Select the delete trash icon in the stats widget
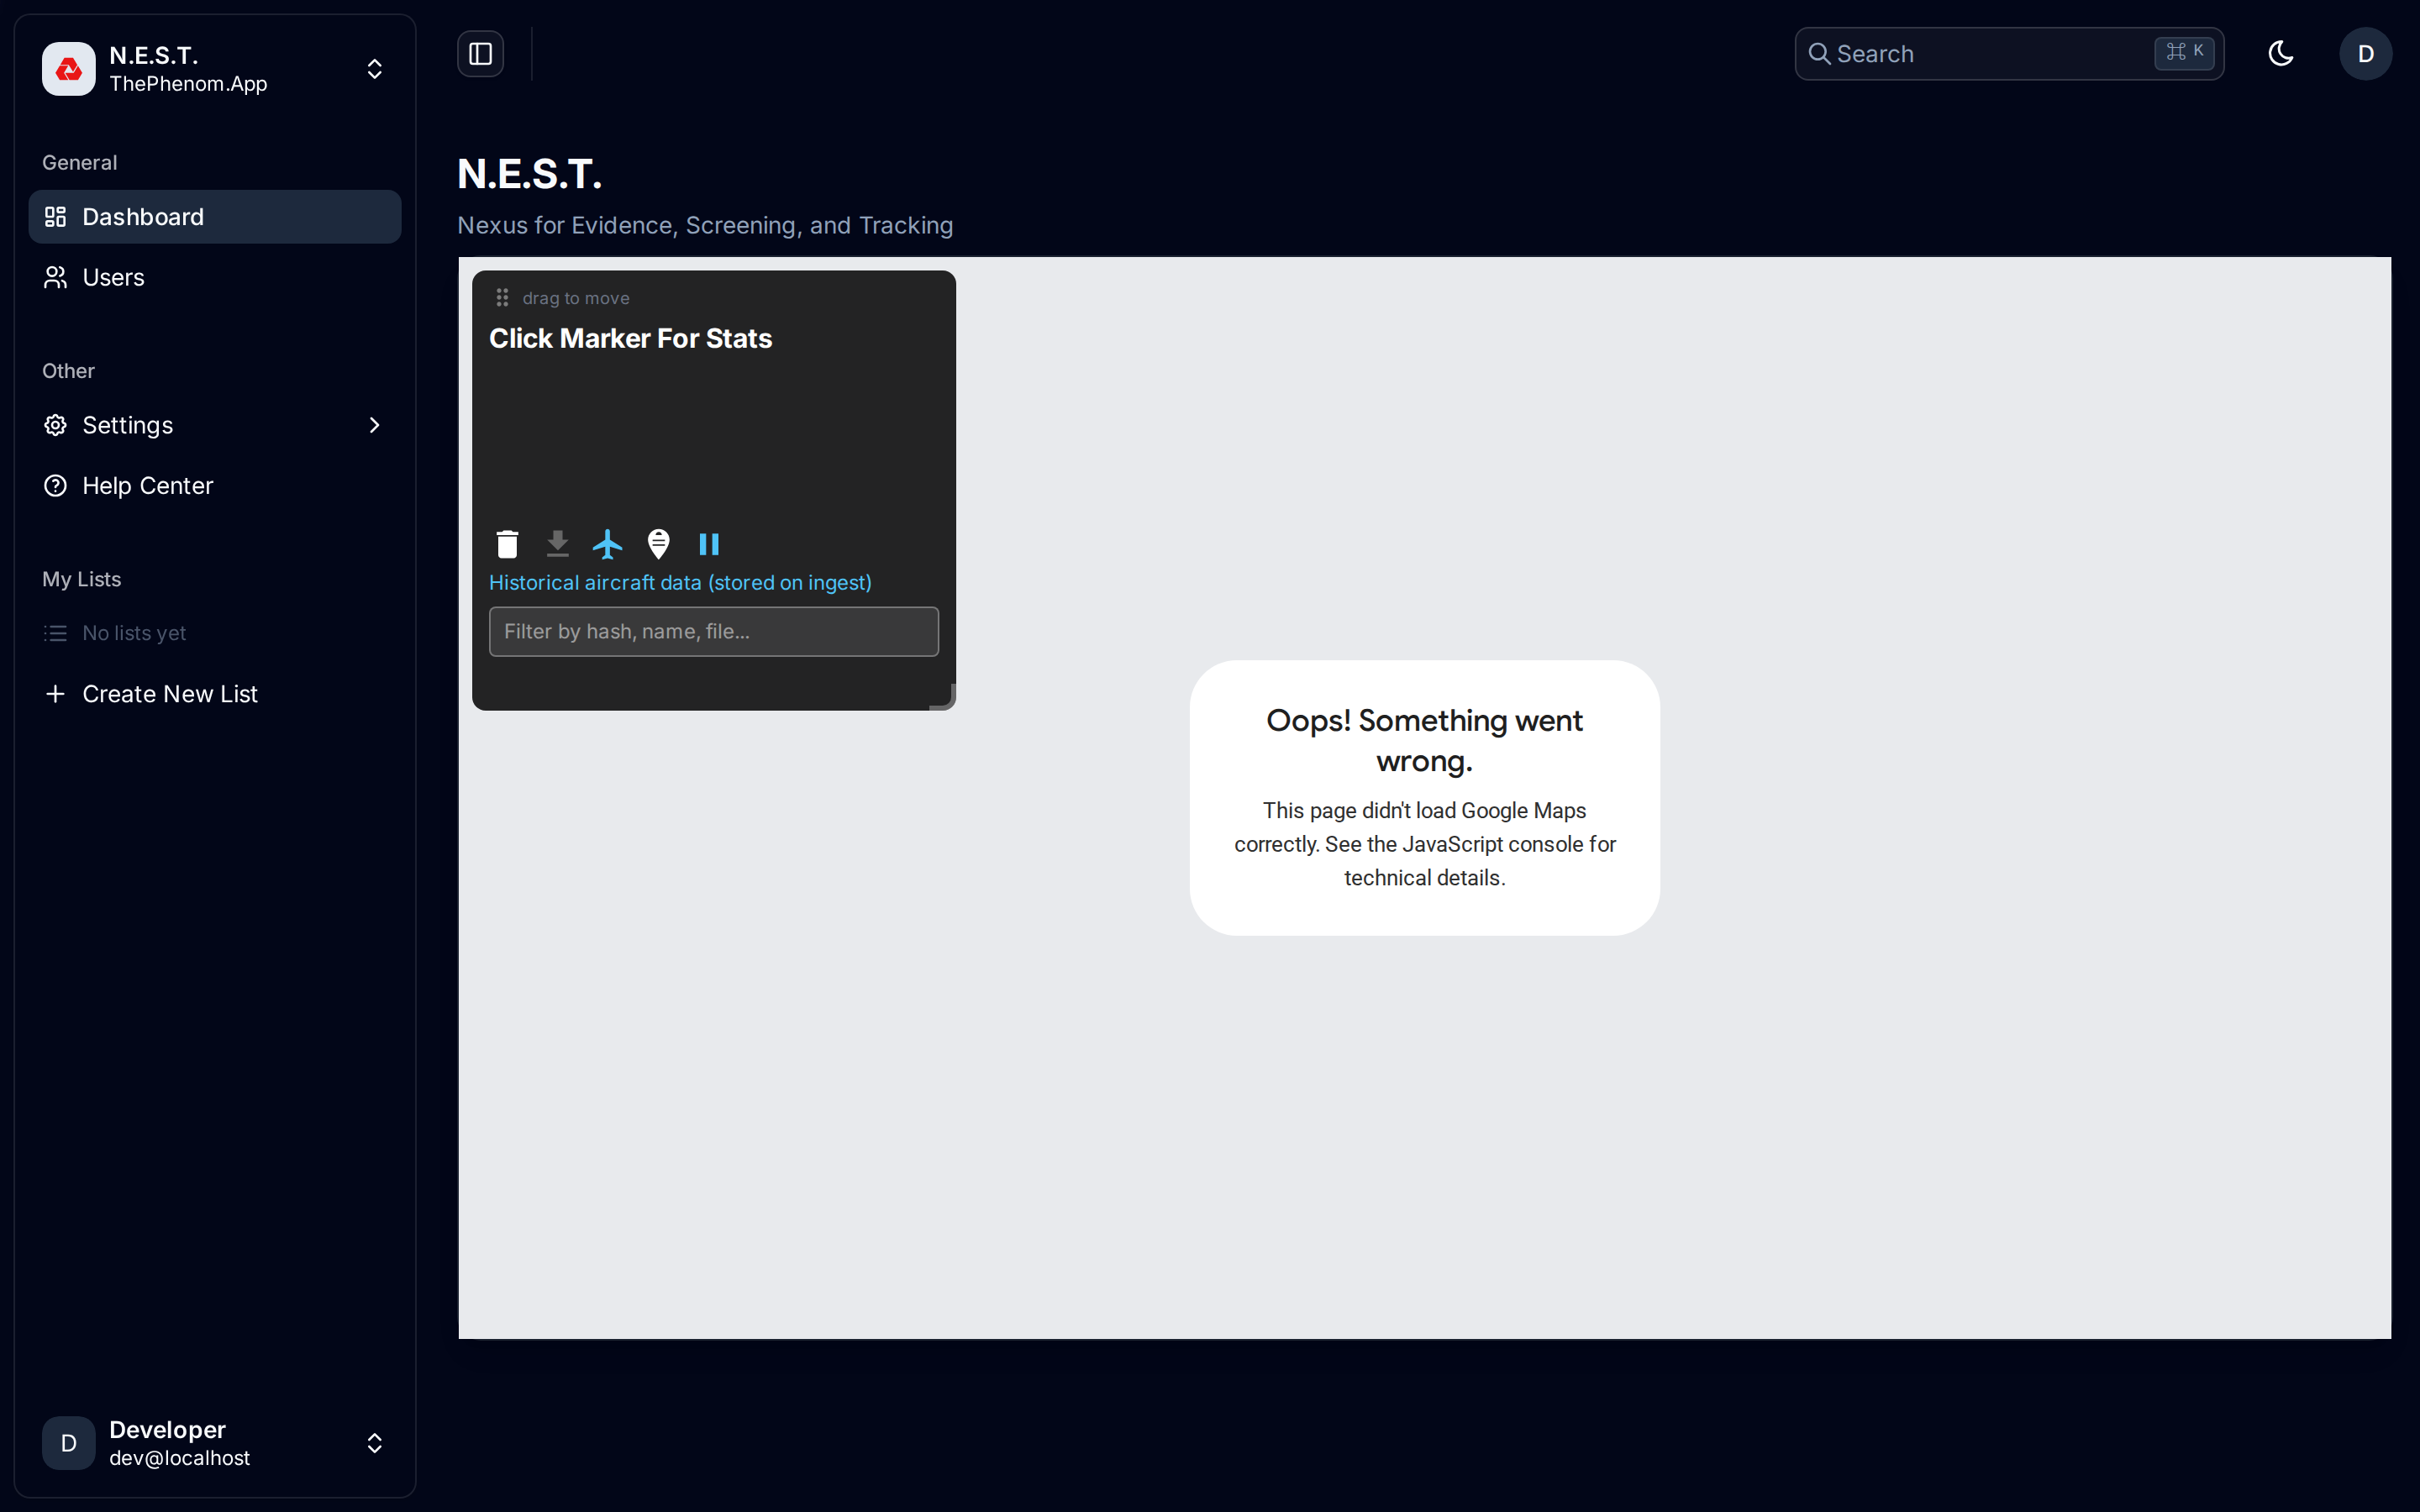2420x1512 pixels. click(507, 543)
